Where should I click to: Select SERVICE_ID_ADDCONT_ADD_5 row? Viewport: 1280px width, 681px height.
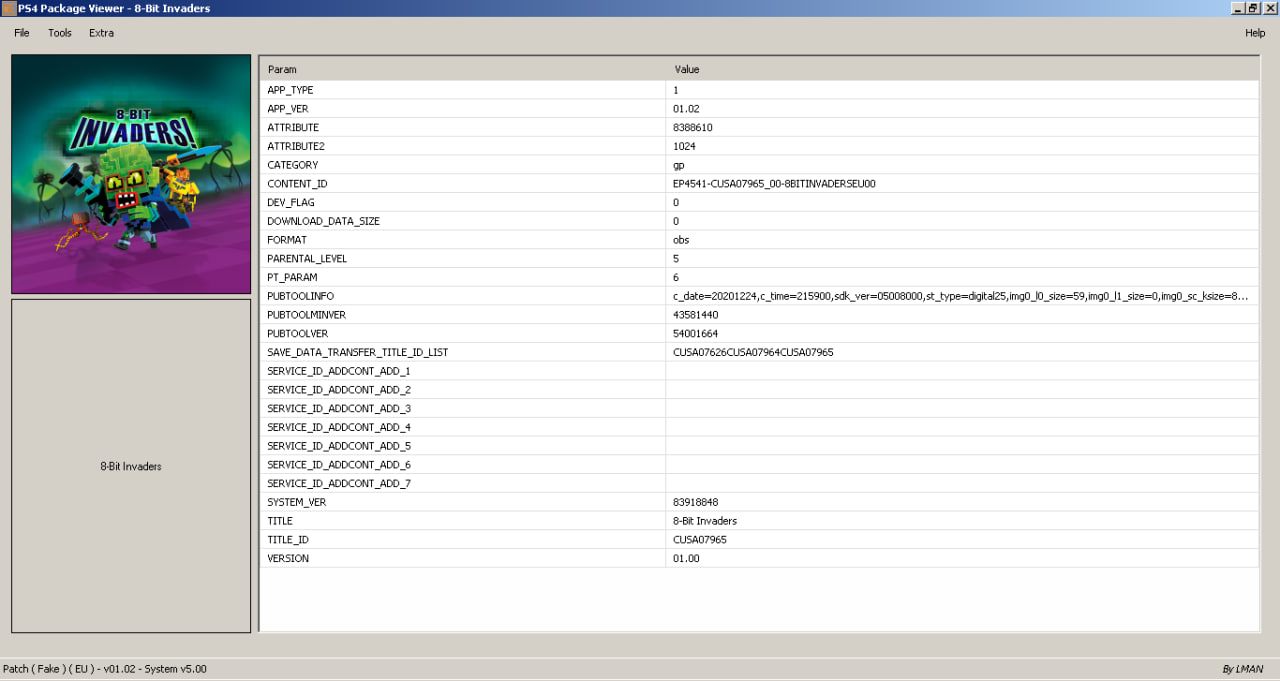[x=759, y=447]
